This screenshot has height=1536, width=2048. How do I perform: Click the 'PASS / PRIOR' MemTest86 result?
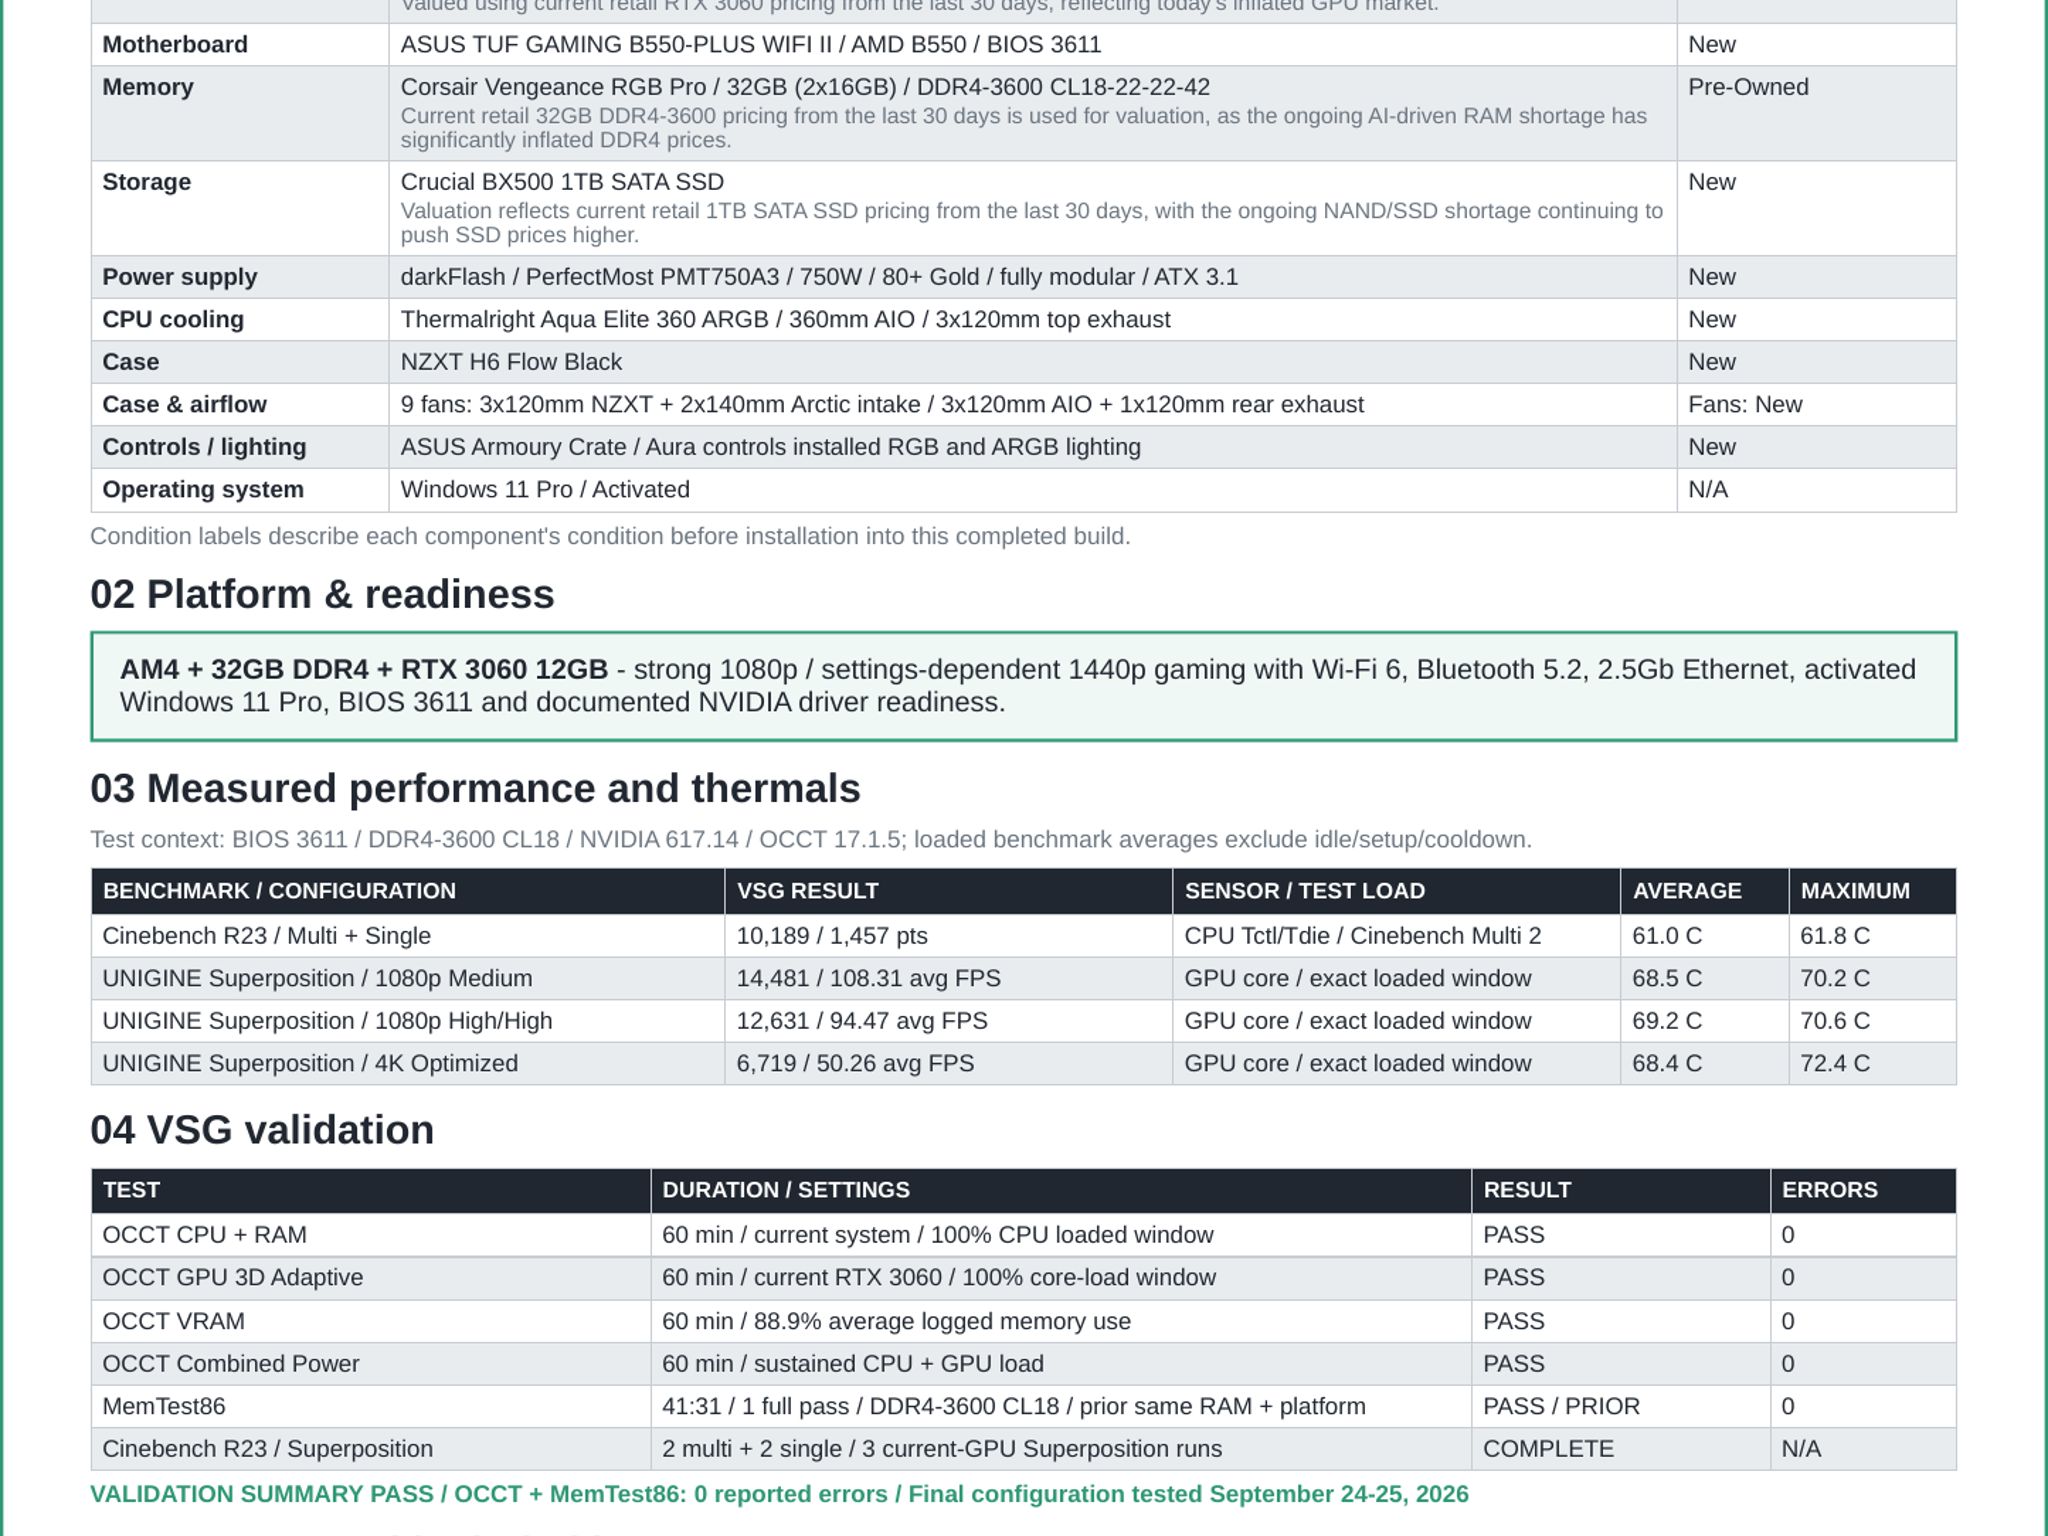click(1561, 1407)
